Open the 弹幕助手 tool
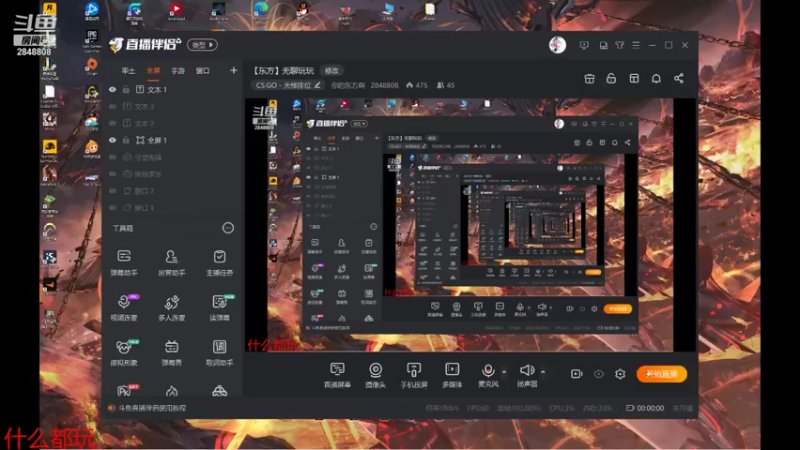800x450 pixels. (124, 263)
